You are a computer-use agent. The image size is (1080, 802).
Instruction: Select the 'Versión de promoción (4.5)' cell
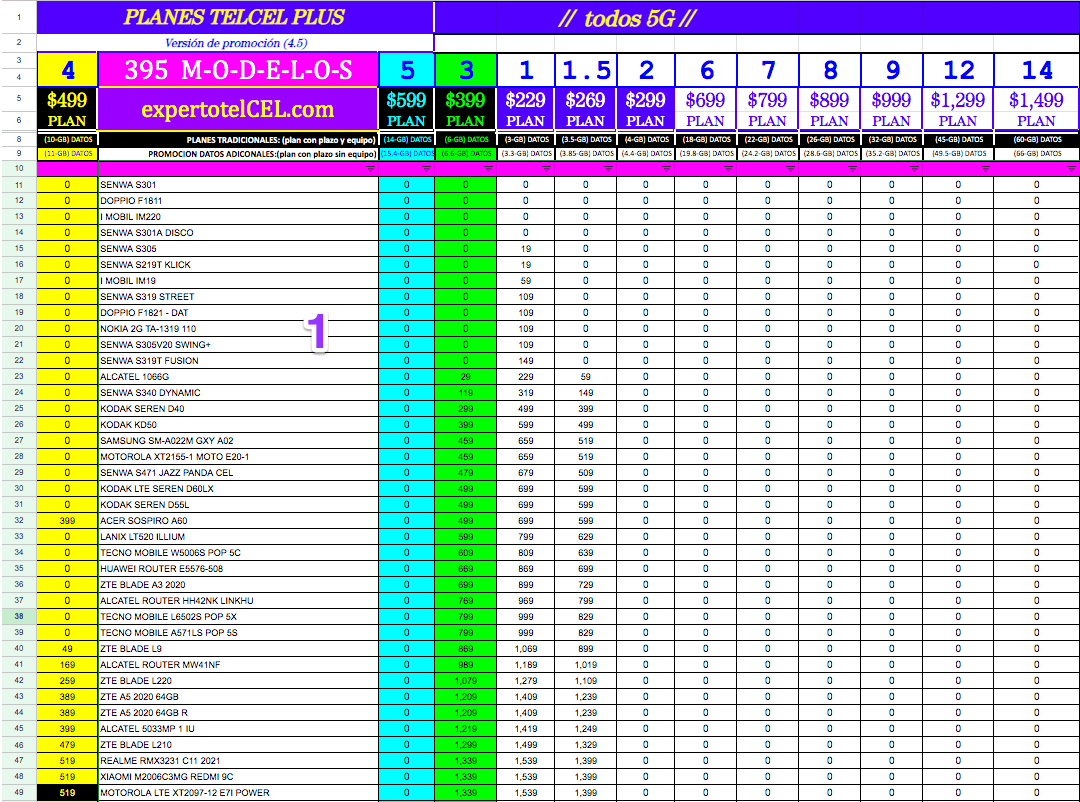tap(235, 43)
